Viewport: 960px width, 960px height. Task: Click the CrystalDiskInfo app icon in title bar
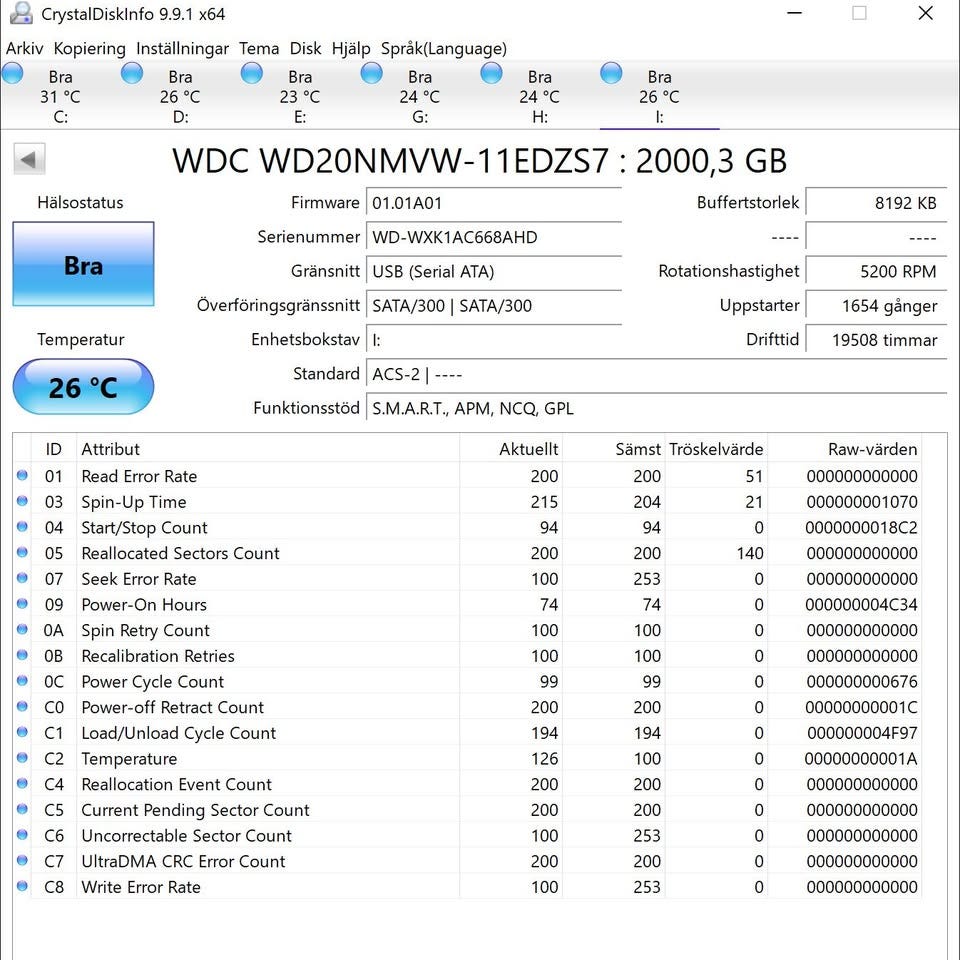(x=21, y=13)
